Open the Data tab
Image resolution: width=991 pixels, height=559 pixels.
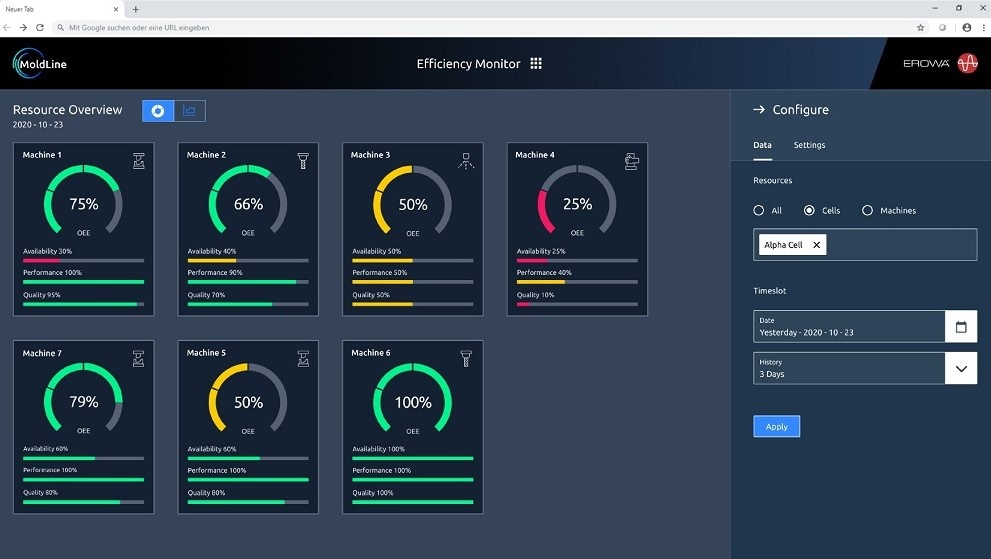click(762, 145)
